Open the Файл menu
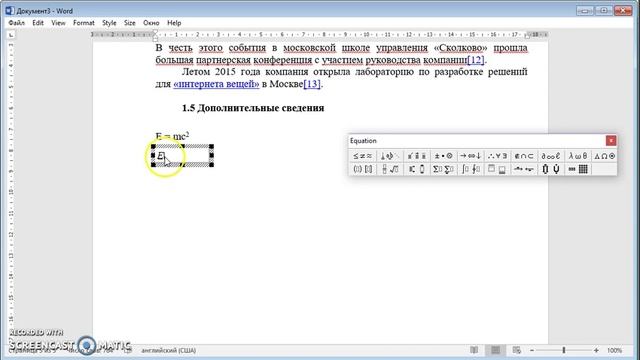The height and width of the screenshot is (360, 640). coord(17,23)
